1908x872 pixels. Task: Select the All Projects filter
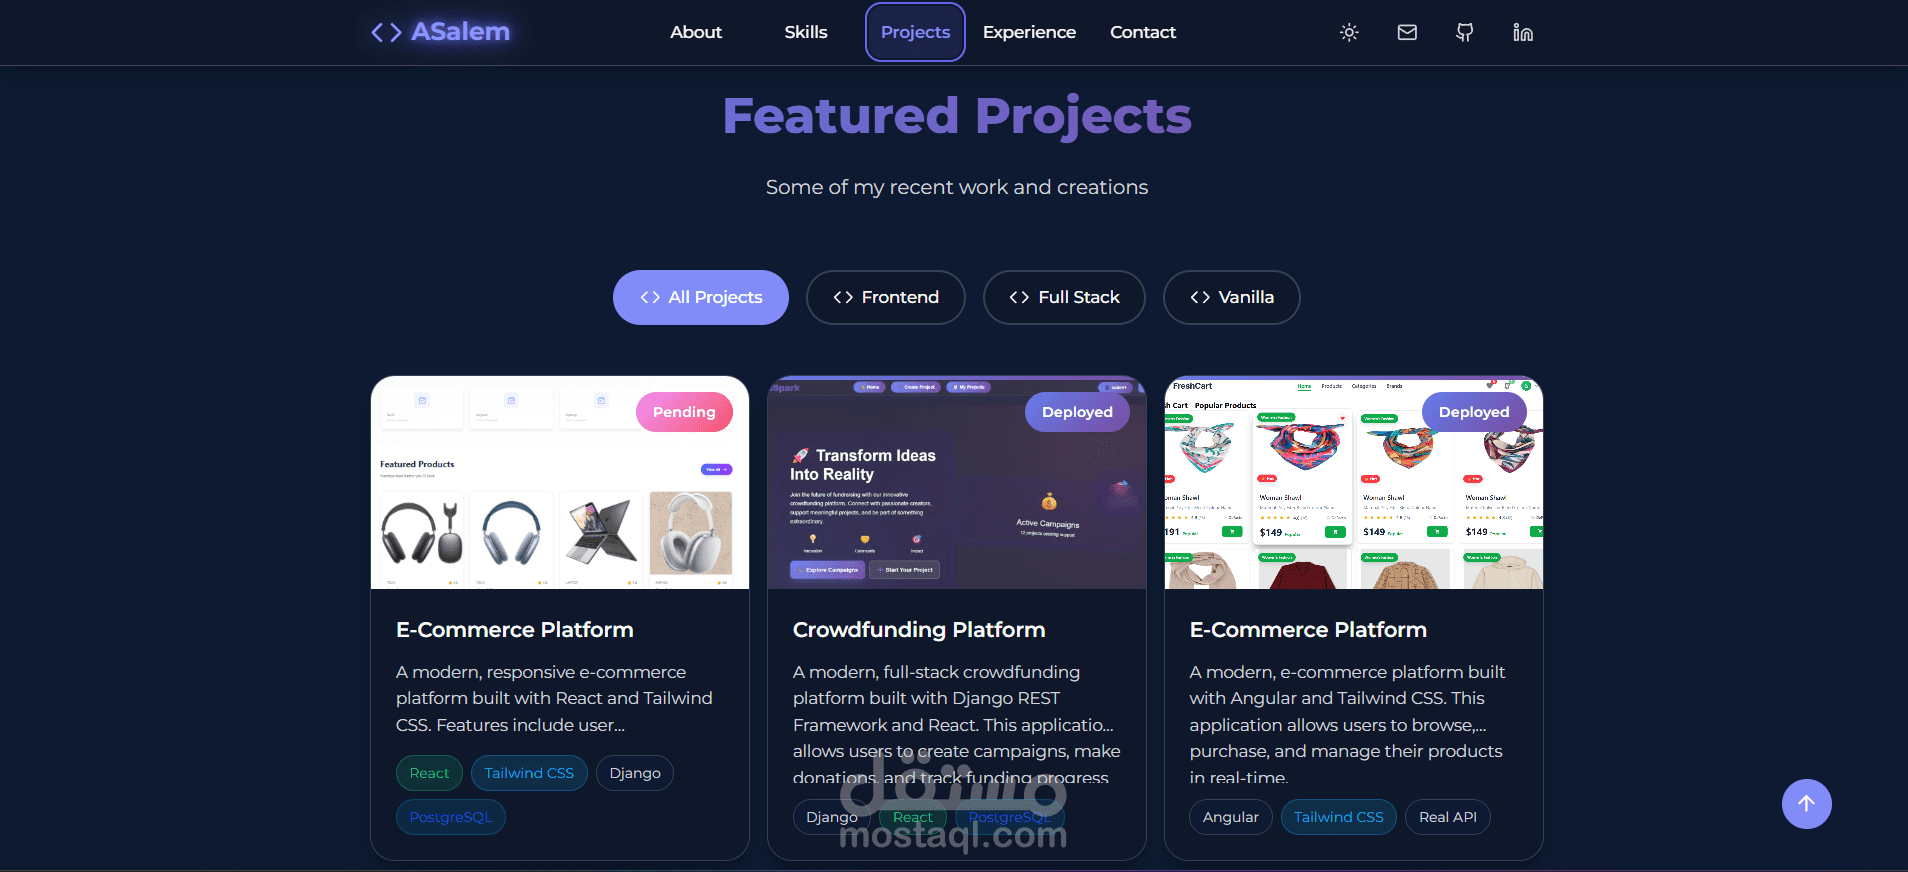701,297
